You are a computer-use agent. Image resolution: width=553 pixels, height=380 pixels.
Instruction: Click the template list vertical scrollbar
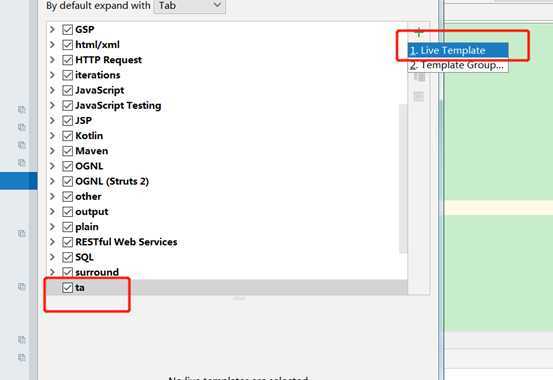point(403,178)
